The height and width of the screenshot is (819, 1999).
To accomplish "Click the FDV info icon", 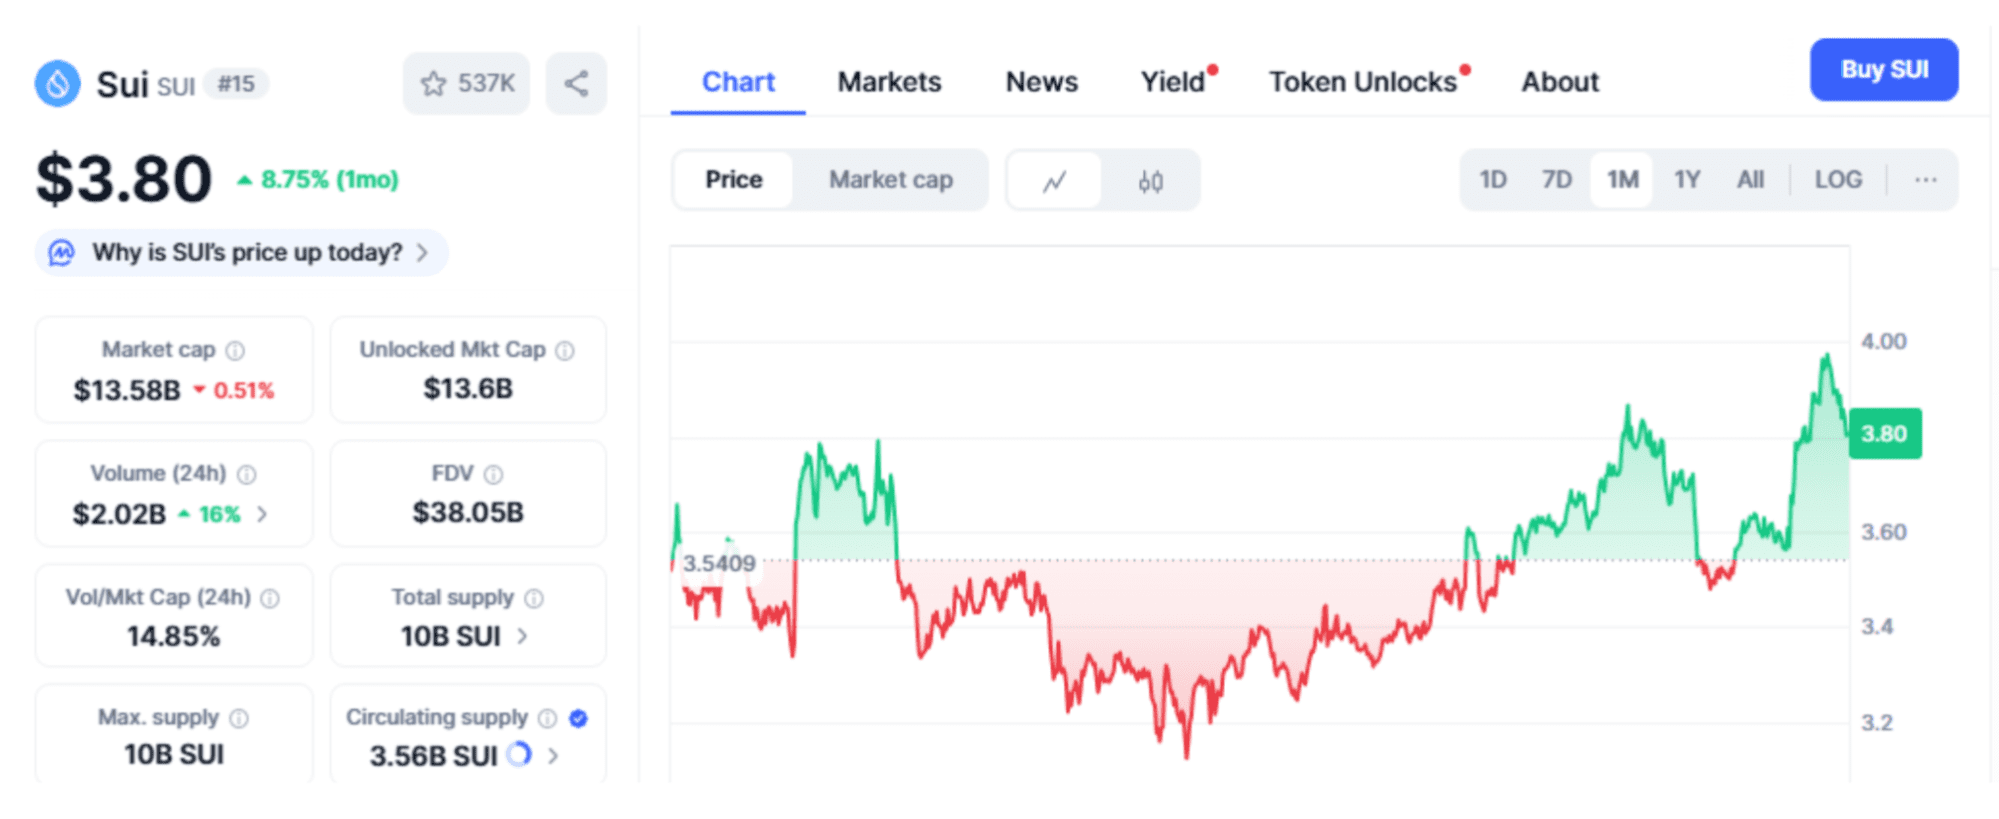I will (x=493, y=475).
